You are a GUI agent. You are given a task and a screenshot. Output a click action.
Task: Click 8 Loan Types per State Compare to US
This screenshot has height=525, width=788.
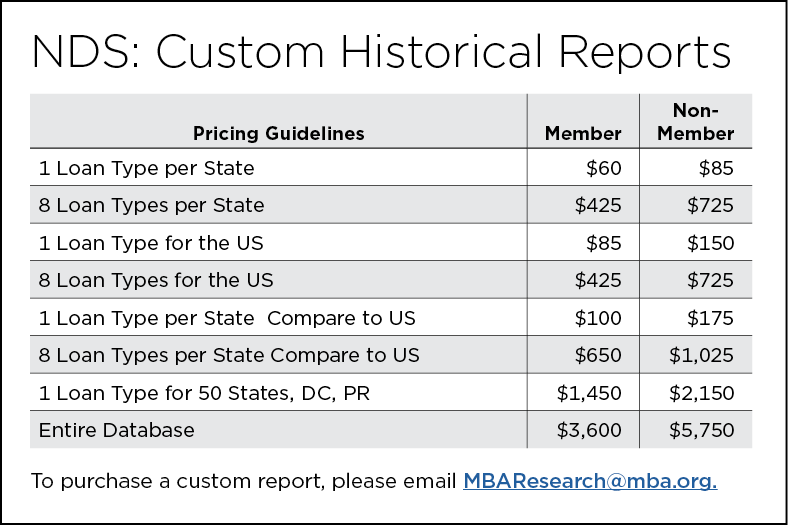pyautogui.click(x=229, y=355)
